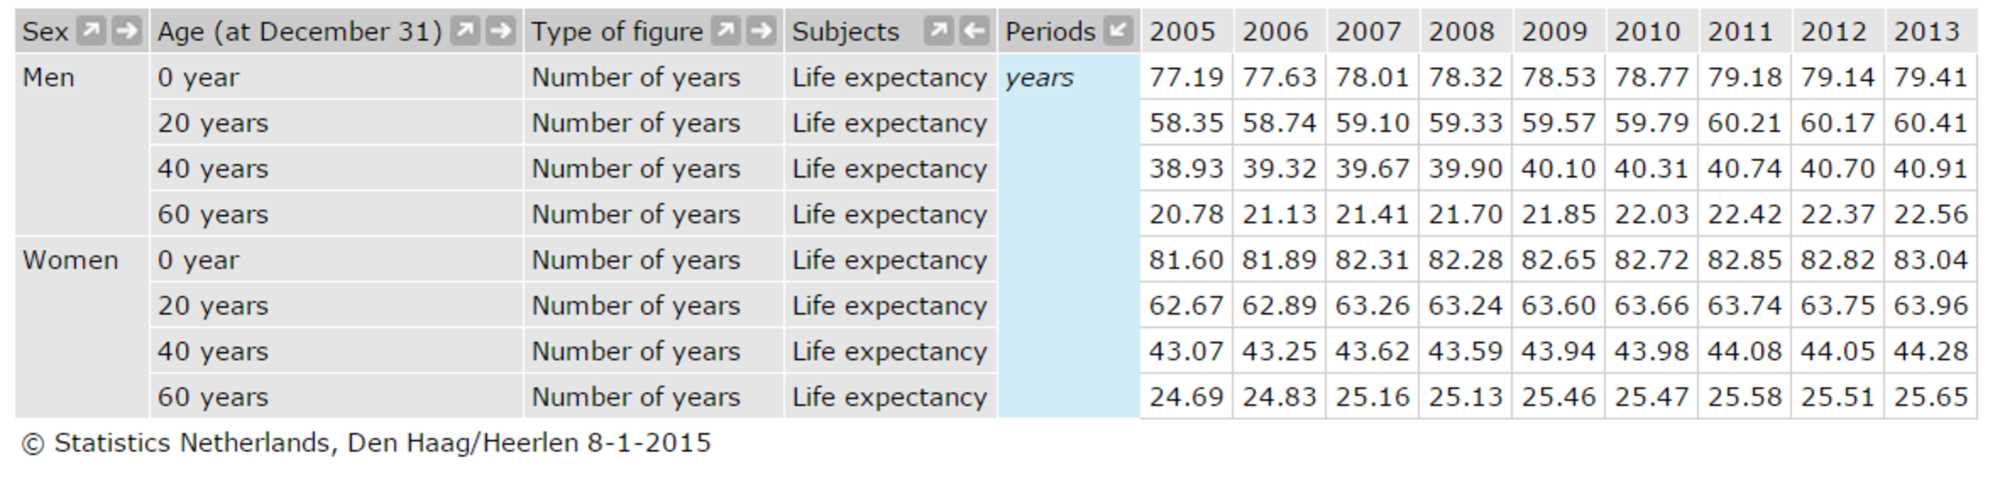Click the right arrow icon beside Sex

click(x=126, y=31)
